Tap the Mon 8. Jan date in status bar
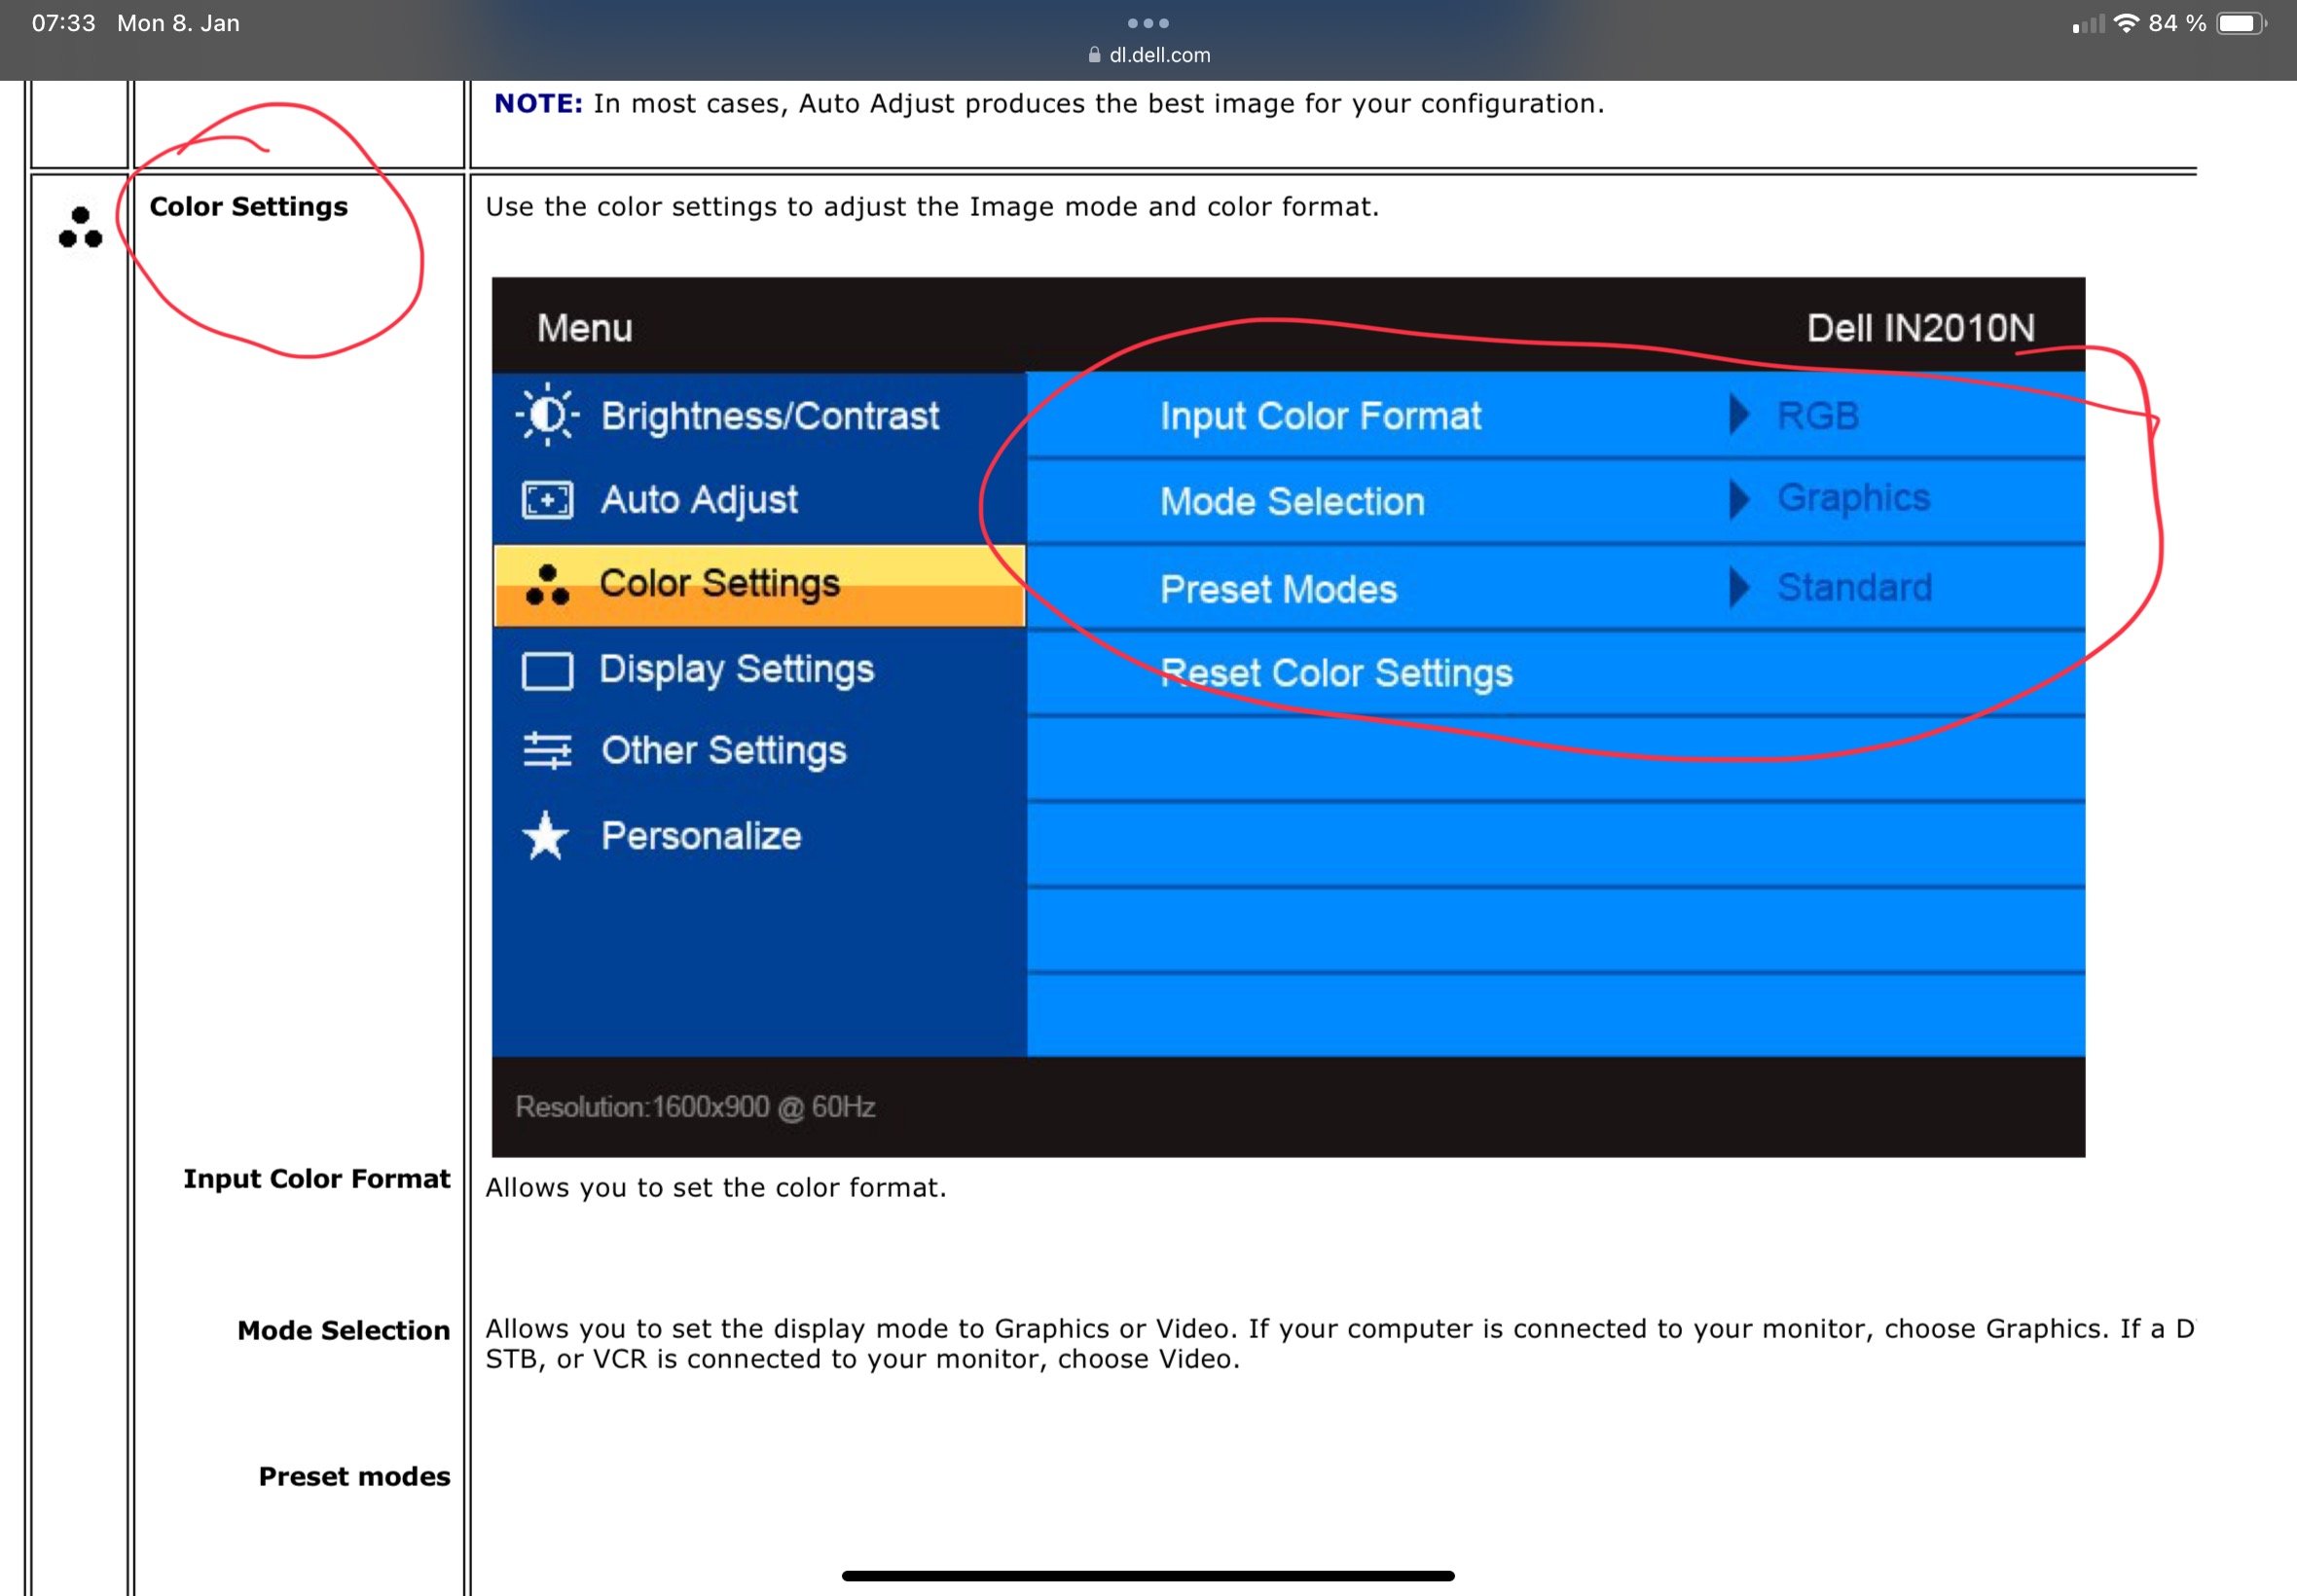Image resolution: width=2297 pixels, height=1596 pixels. point(178,23)
